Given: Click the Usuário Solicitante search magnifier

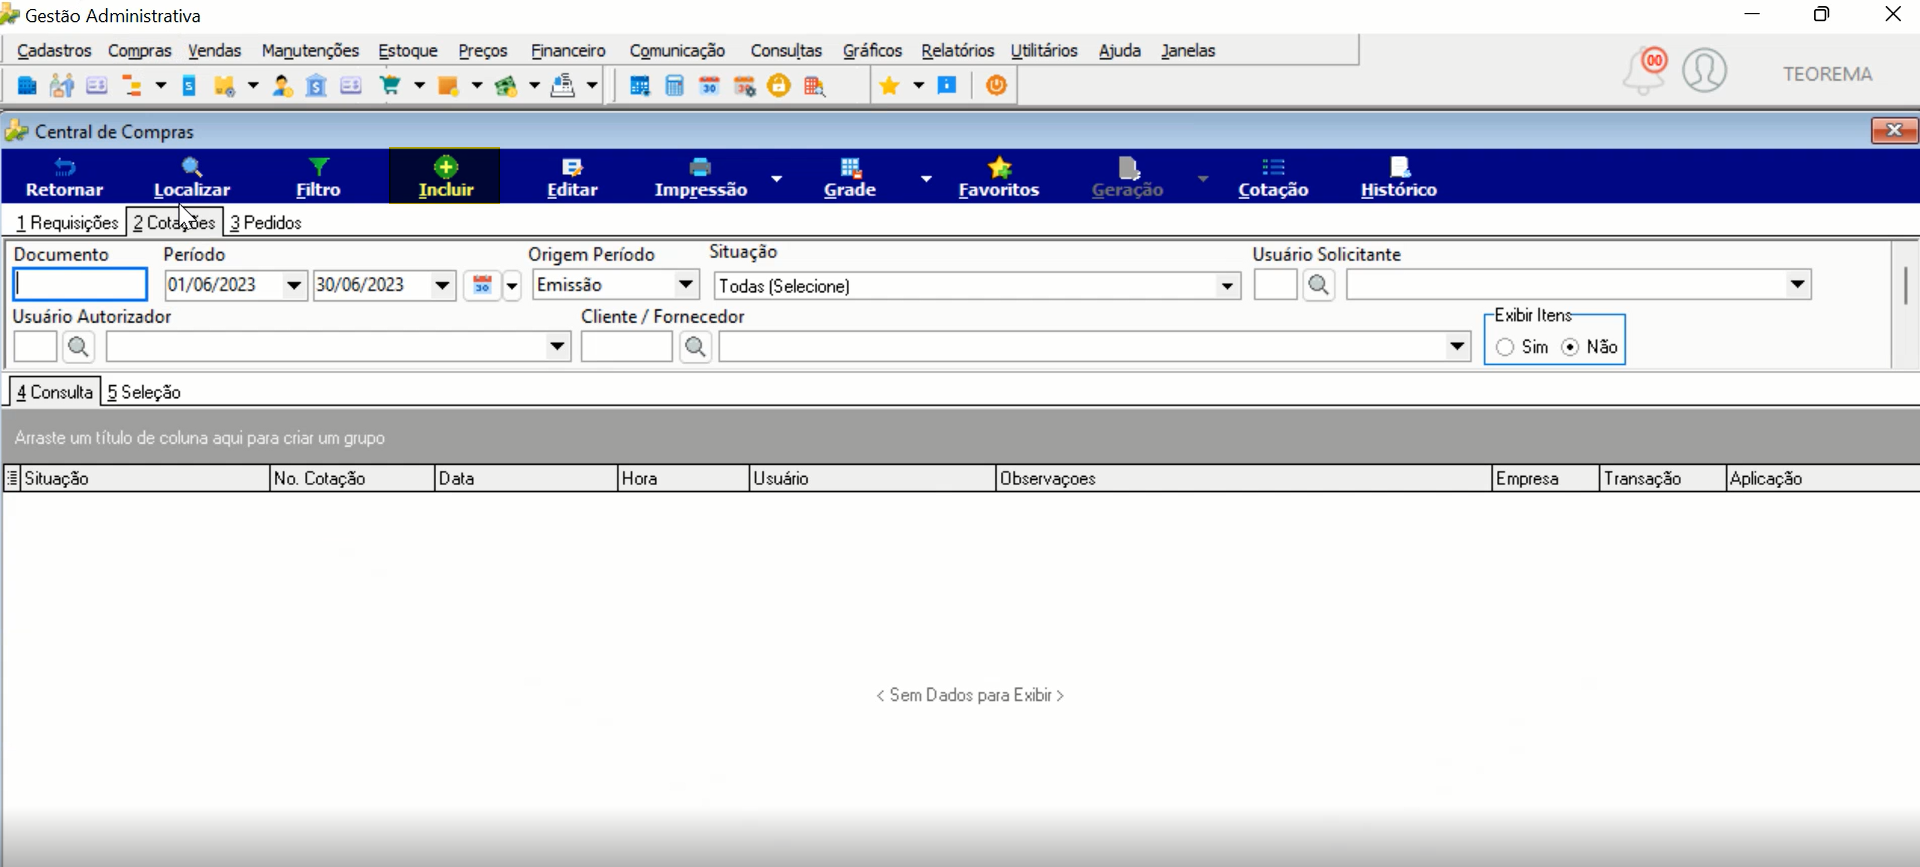Looking at the screenshot, I should 1319,285.
